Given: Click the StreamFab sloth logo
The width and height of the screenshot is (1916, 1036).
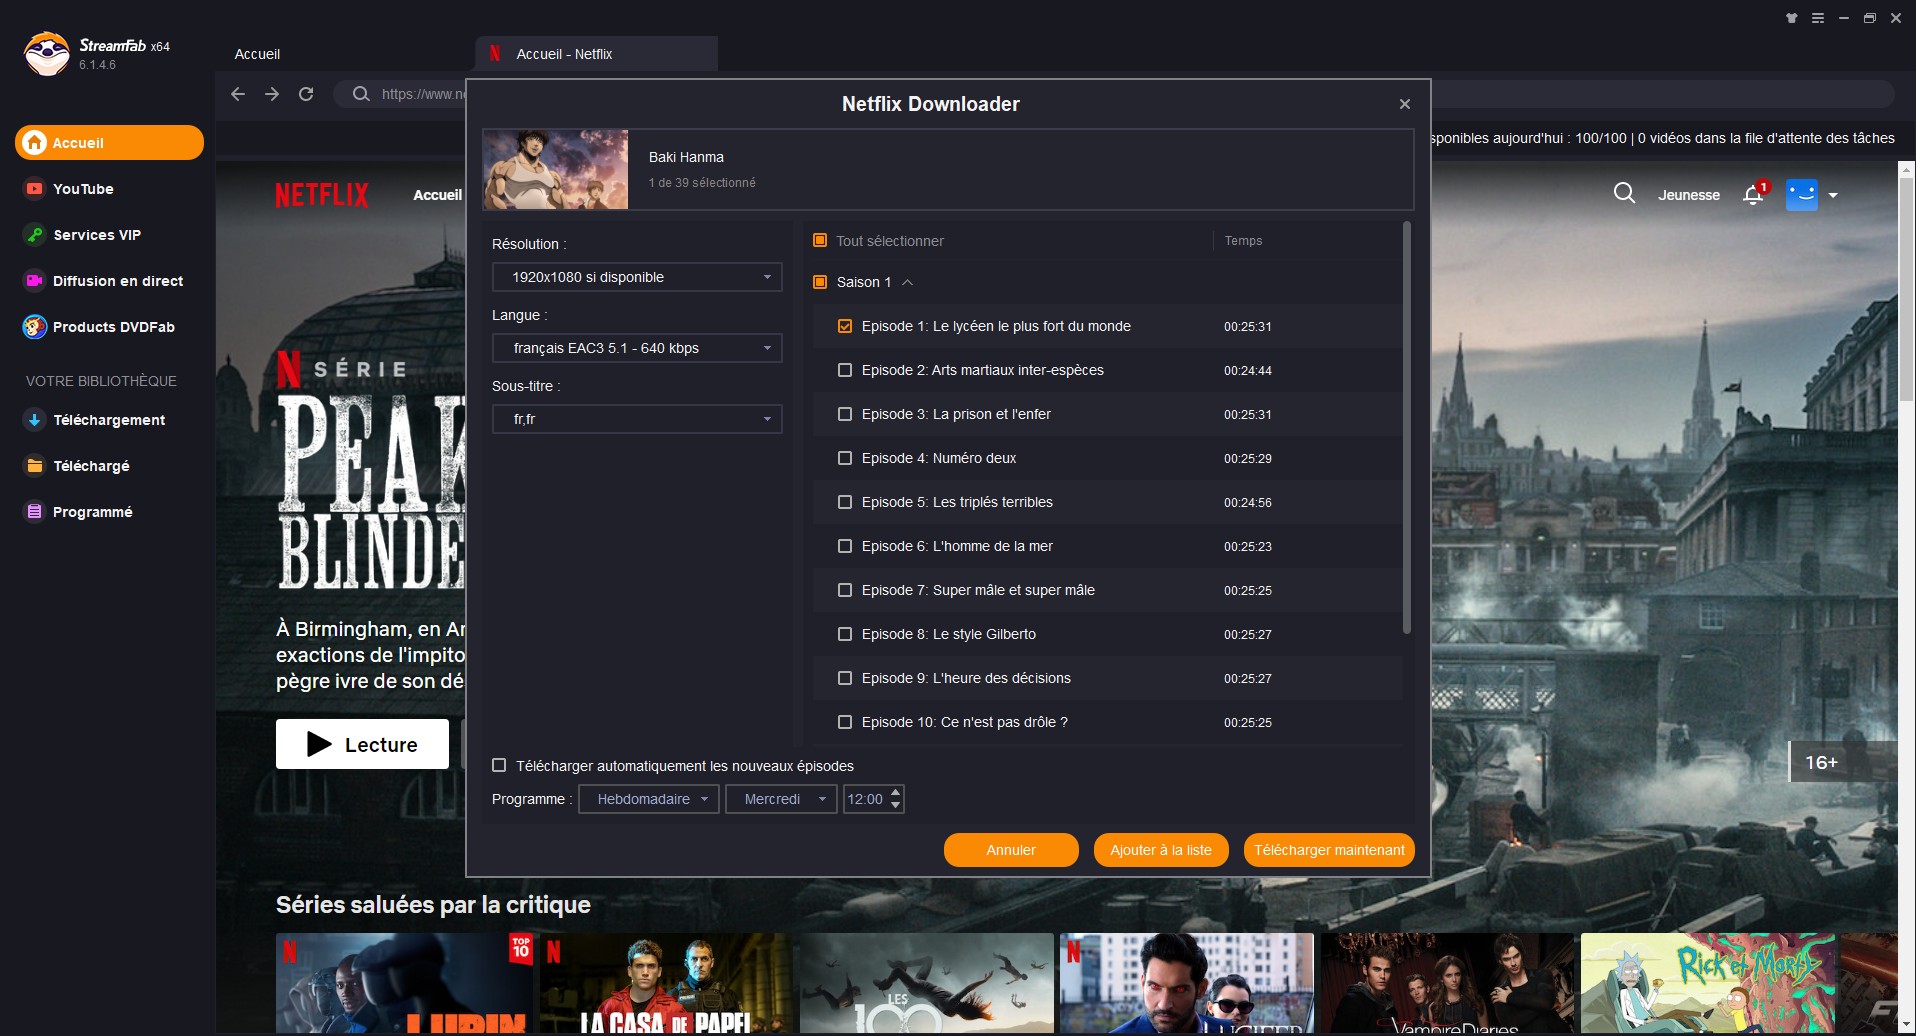Looking at the screenshot, I should tap(47, 54).
